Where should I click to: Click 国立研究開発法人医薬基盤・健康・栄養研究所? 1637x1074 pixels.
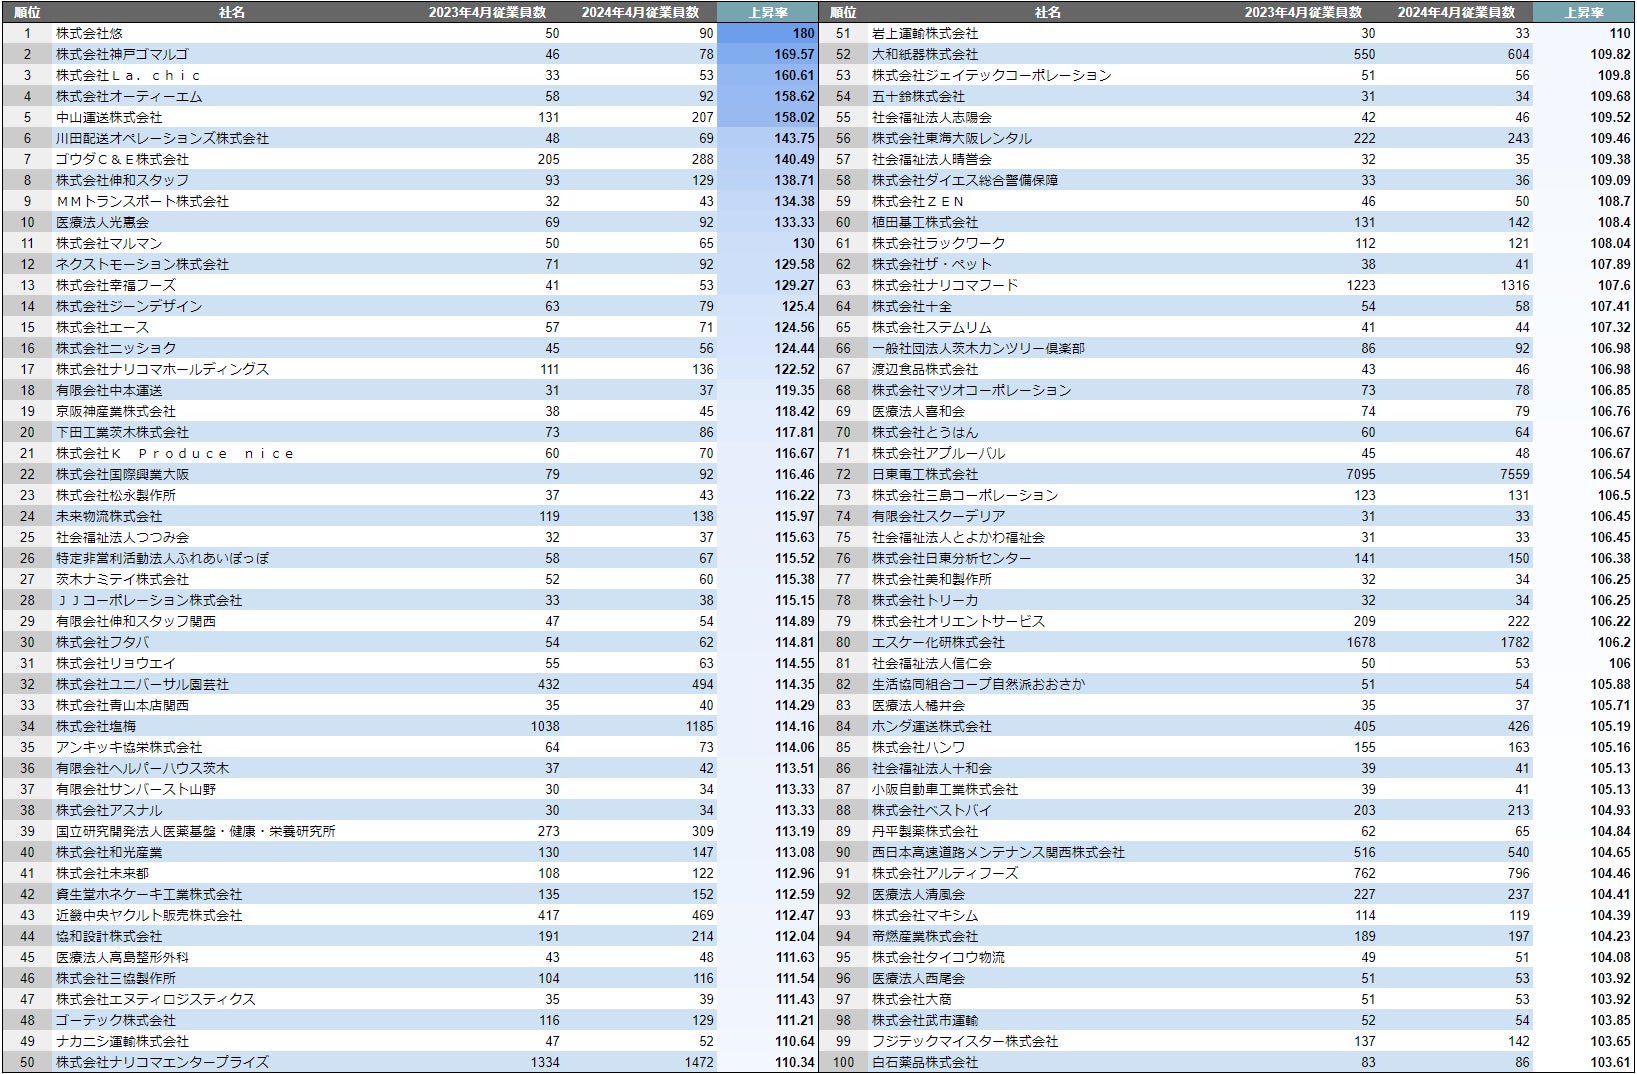tap(196, 831)
